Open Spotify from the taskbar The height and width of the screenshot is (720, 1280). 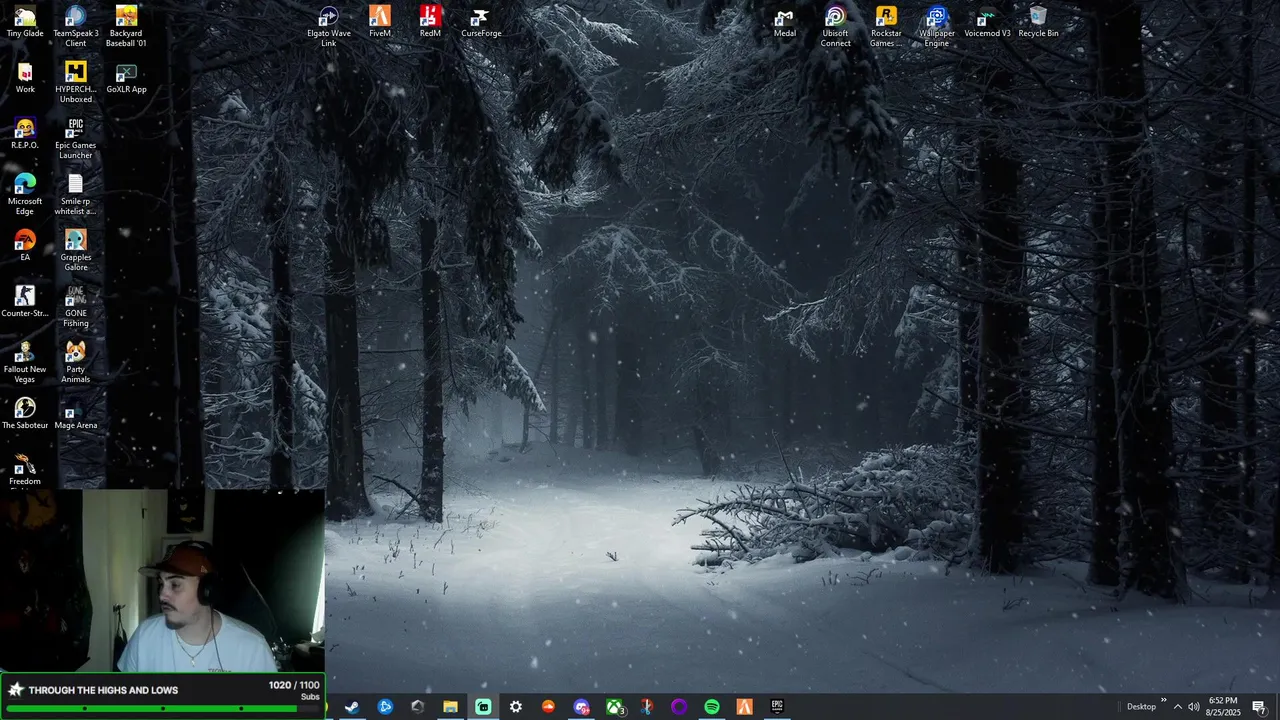point(712,707)
